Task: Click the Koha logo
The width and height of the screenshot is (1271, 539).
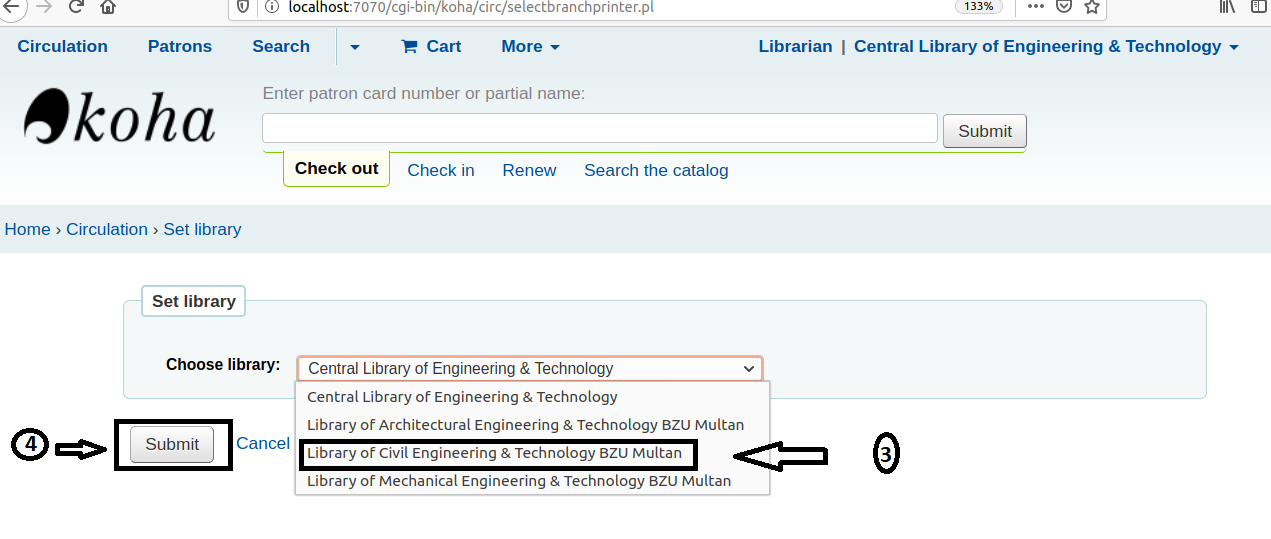Action: tap(120, 116)
